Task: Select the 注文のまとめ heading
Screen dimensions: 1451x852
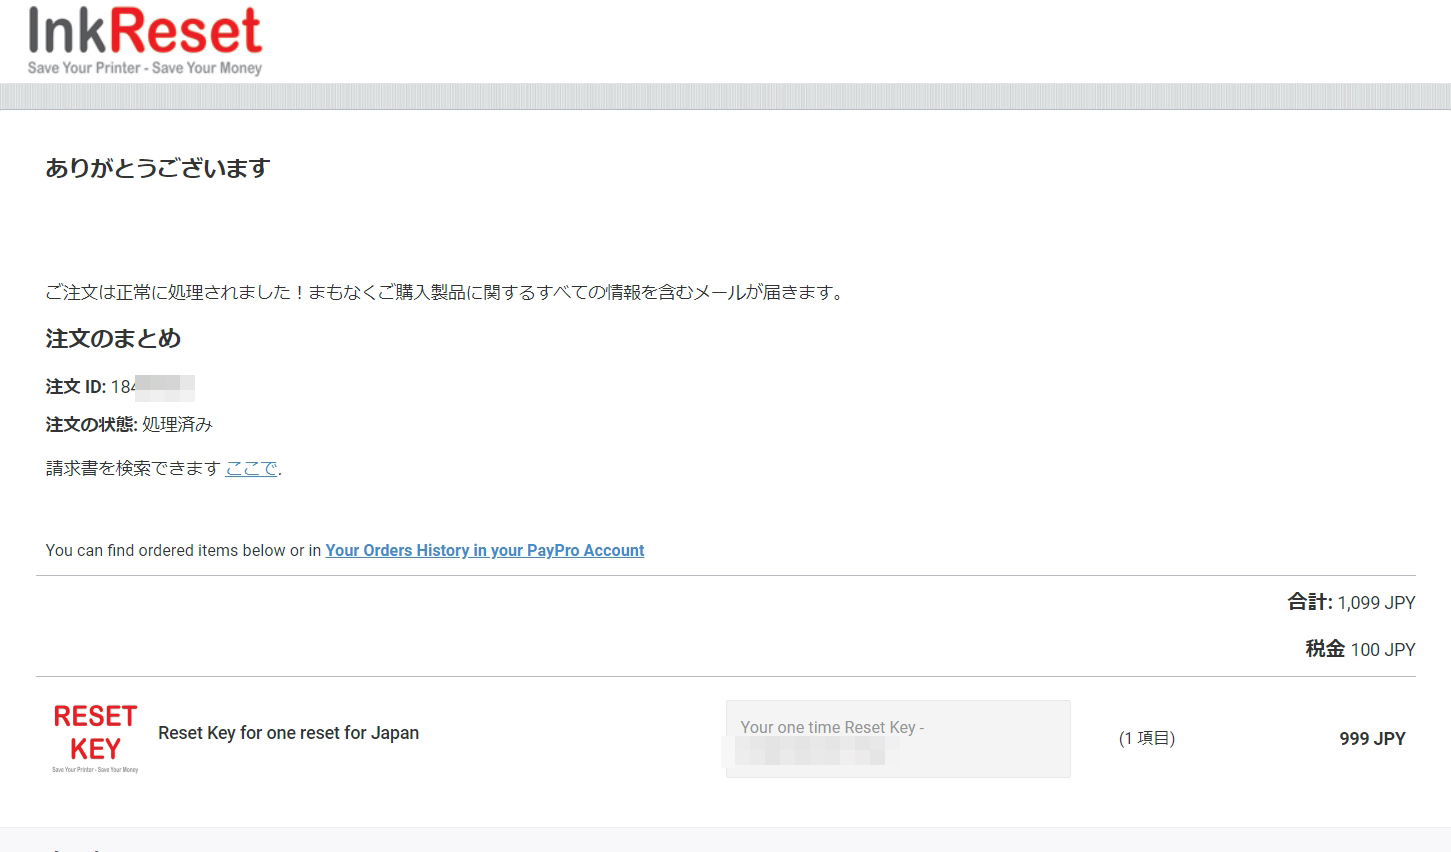Action: tap(113, 339)
